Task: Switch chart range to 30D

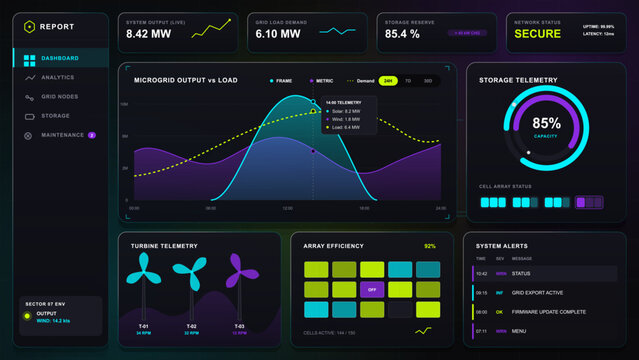Action: pos(427,81)
